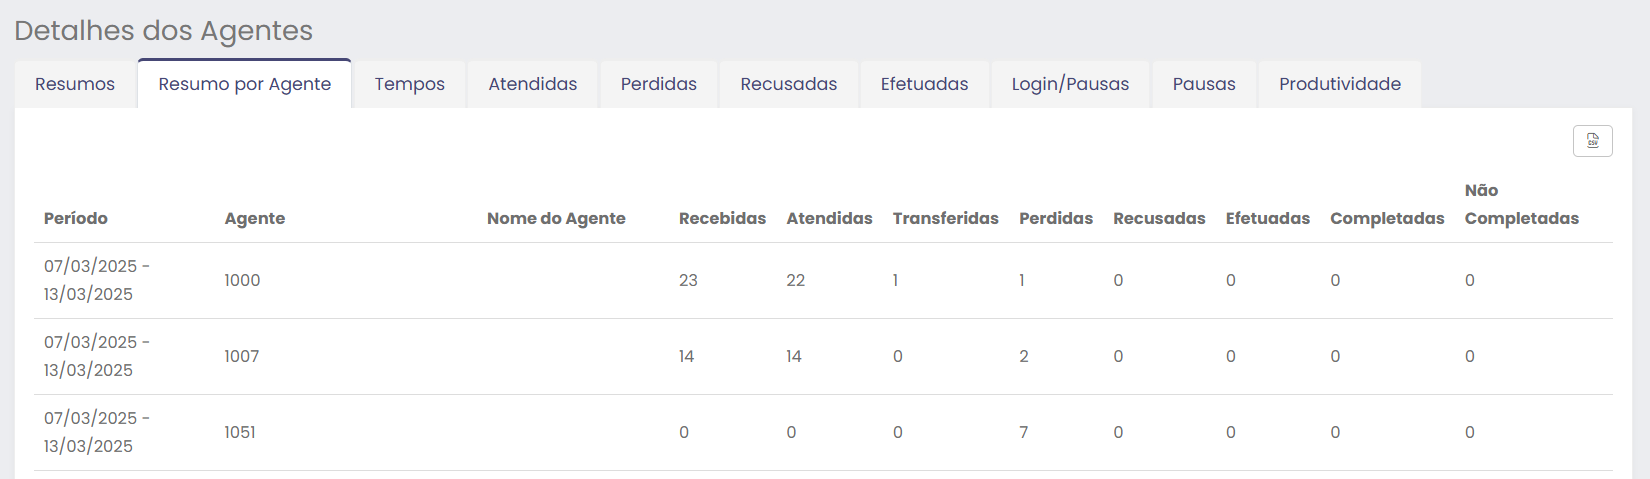Image resolution: width=1650 pixels, height=479 pixels.
Task: Click agent 1007's Perdidas count of 2
Action: pos(1024,356)
